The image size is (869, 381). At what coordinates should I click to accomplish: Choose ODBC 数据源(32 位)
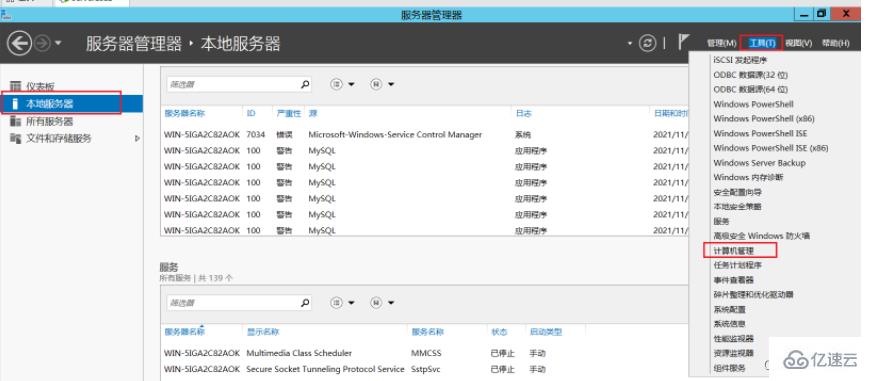point(750,74)
